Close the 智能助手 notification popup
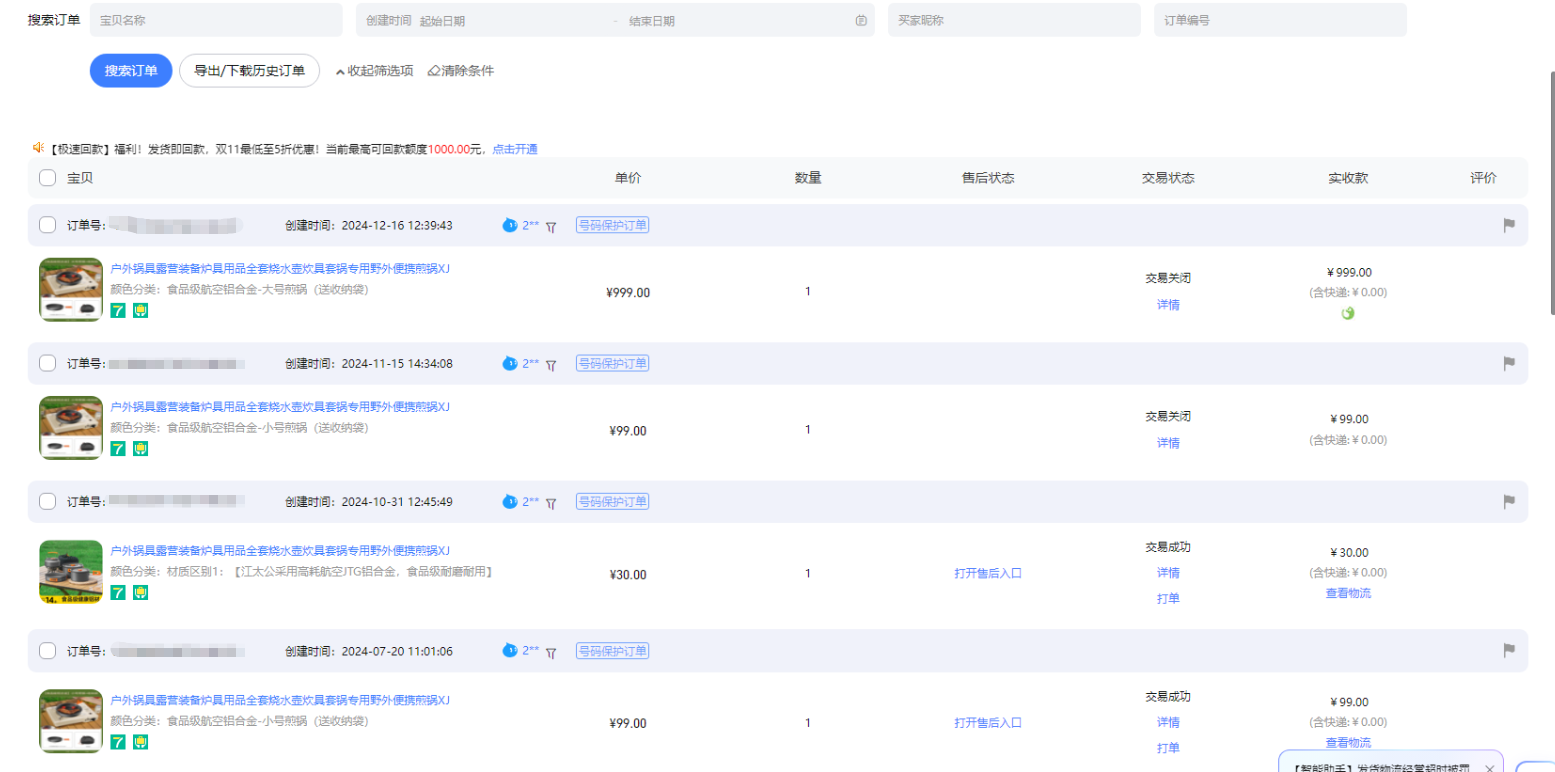The height and width of the screenshot is (772, 1555). coord(1489,768)
